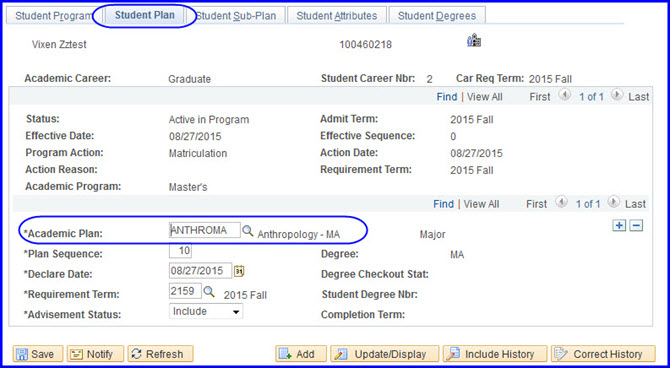Open the Student Degrees tab
This screenshot has width=670, height=368.
[x=437, y=16]
